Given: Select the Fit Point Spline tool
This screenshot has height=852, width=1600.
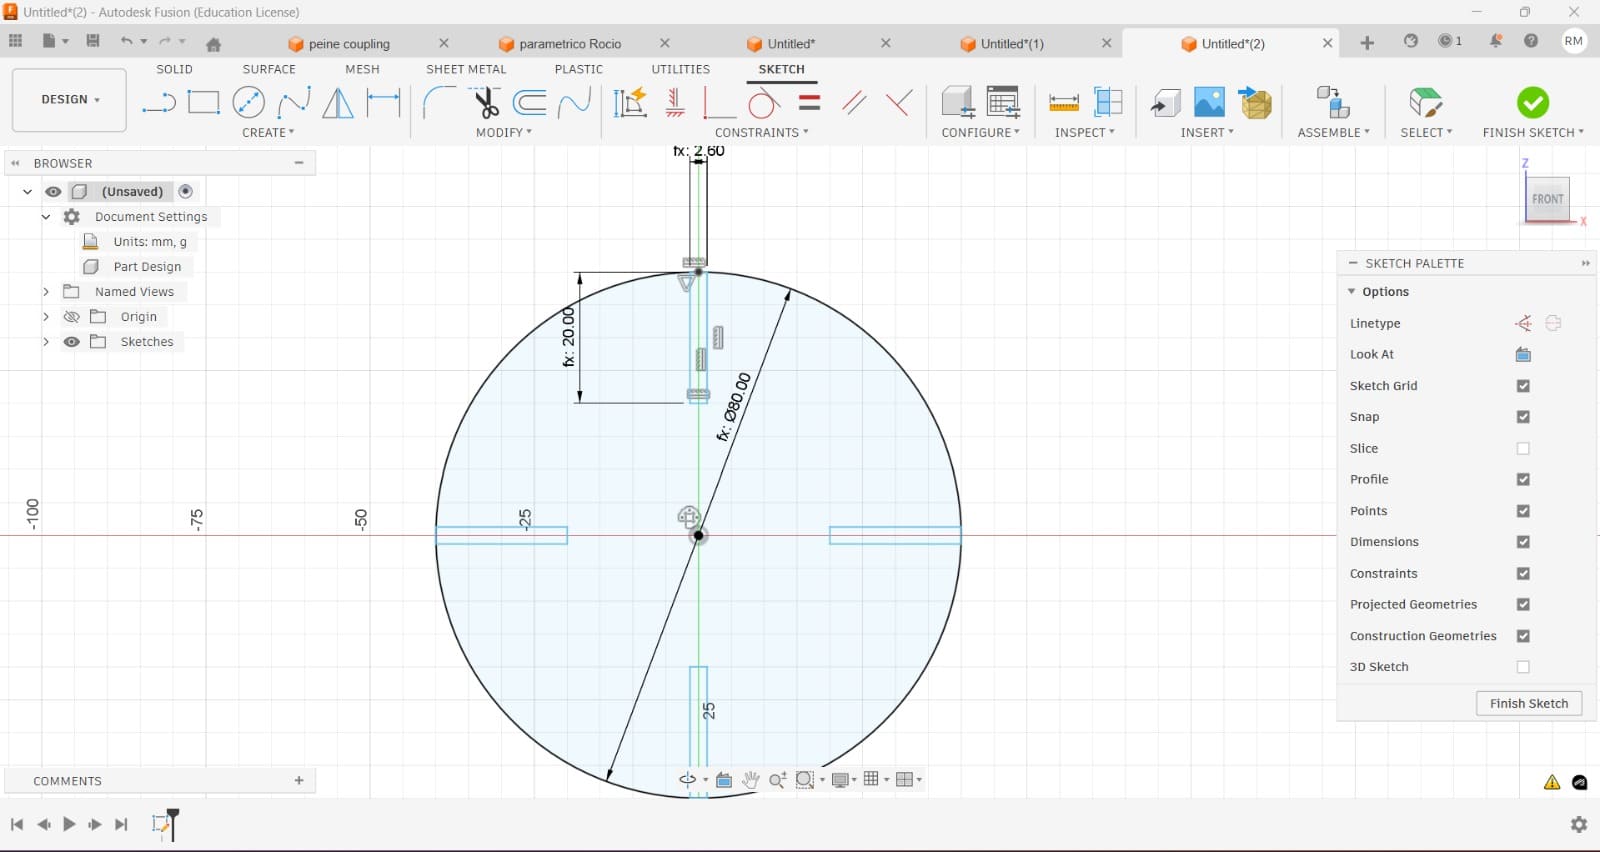Looking at the screenshot, I should (293, 102).
